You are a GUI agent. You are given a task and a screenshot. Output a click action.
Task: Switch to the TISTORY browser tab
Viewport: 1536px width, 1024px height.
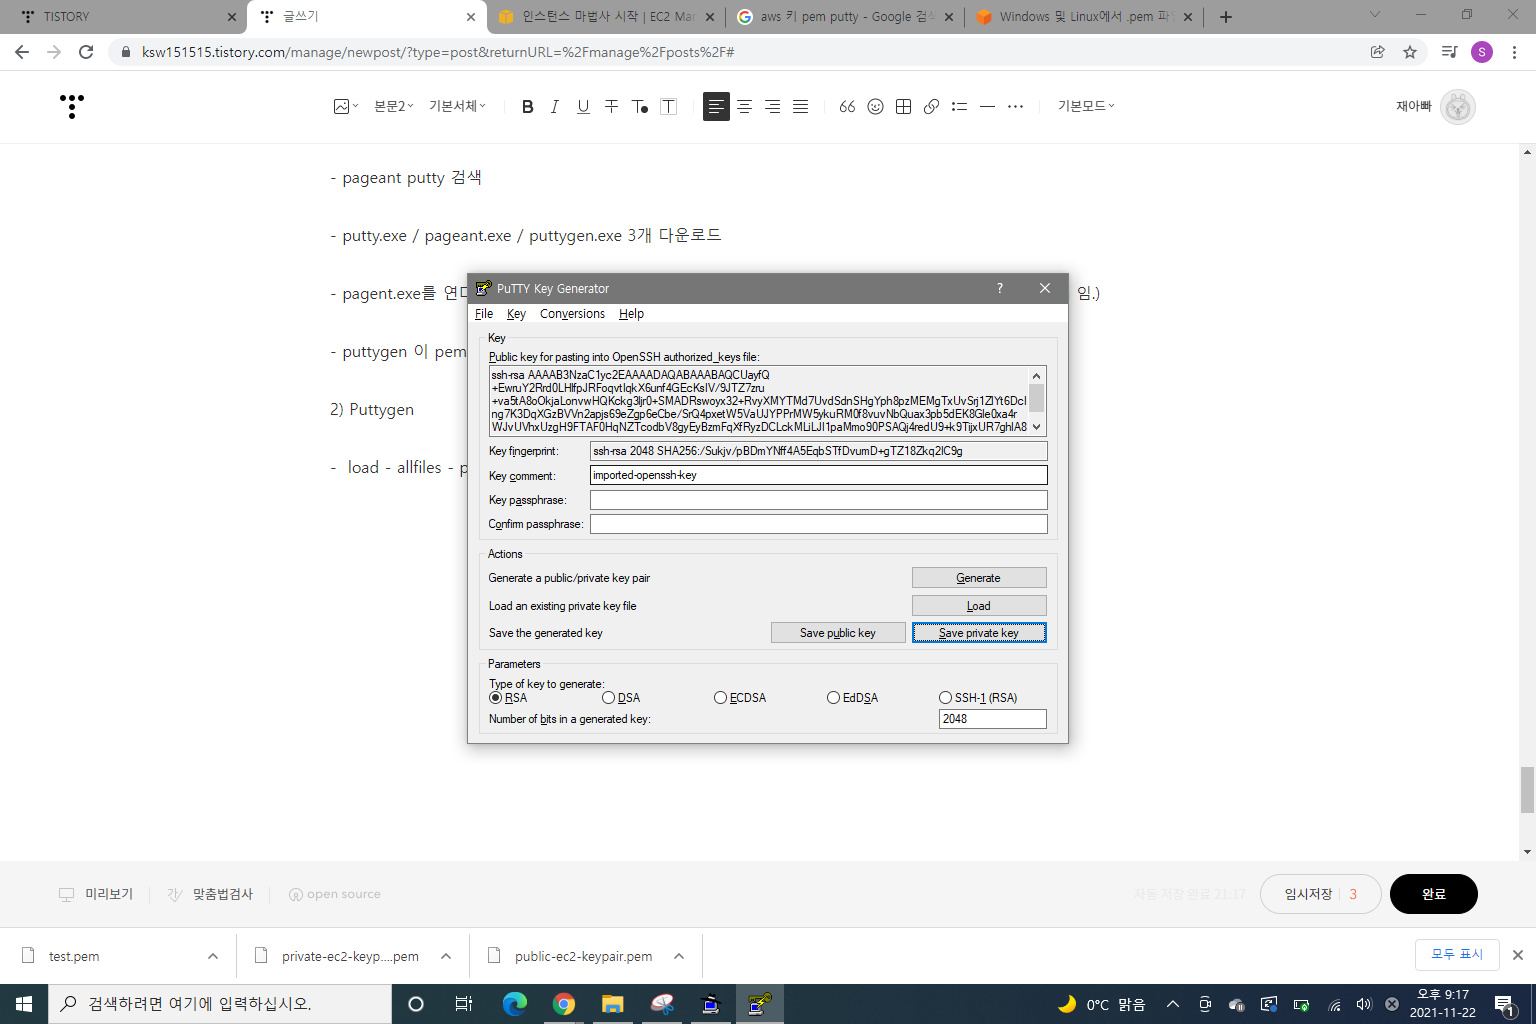click(120, 17)
